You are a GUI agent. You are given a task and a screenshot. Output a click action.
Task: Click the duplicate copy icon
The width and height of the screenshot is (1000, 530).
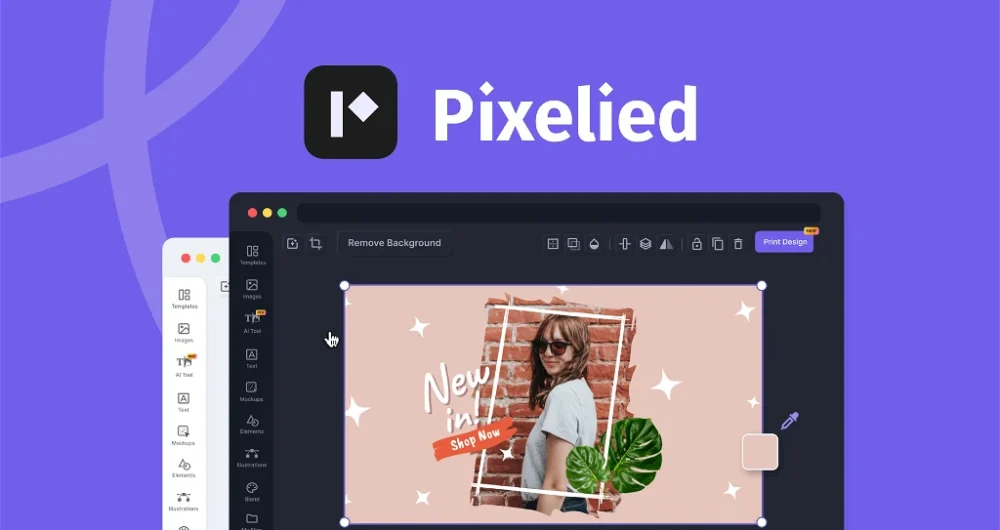[x=717, y=244]
